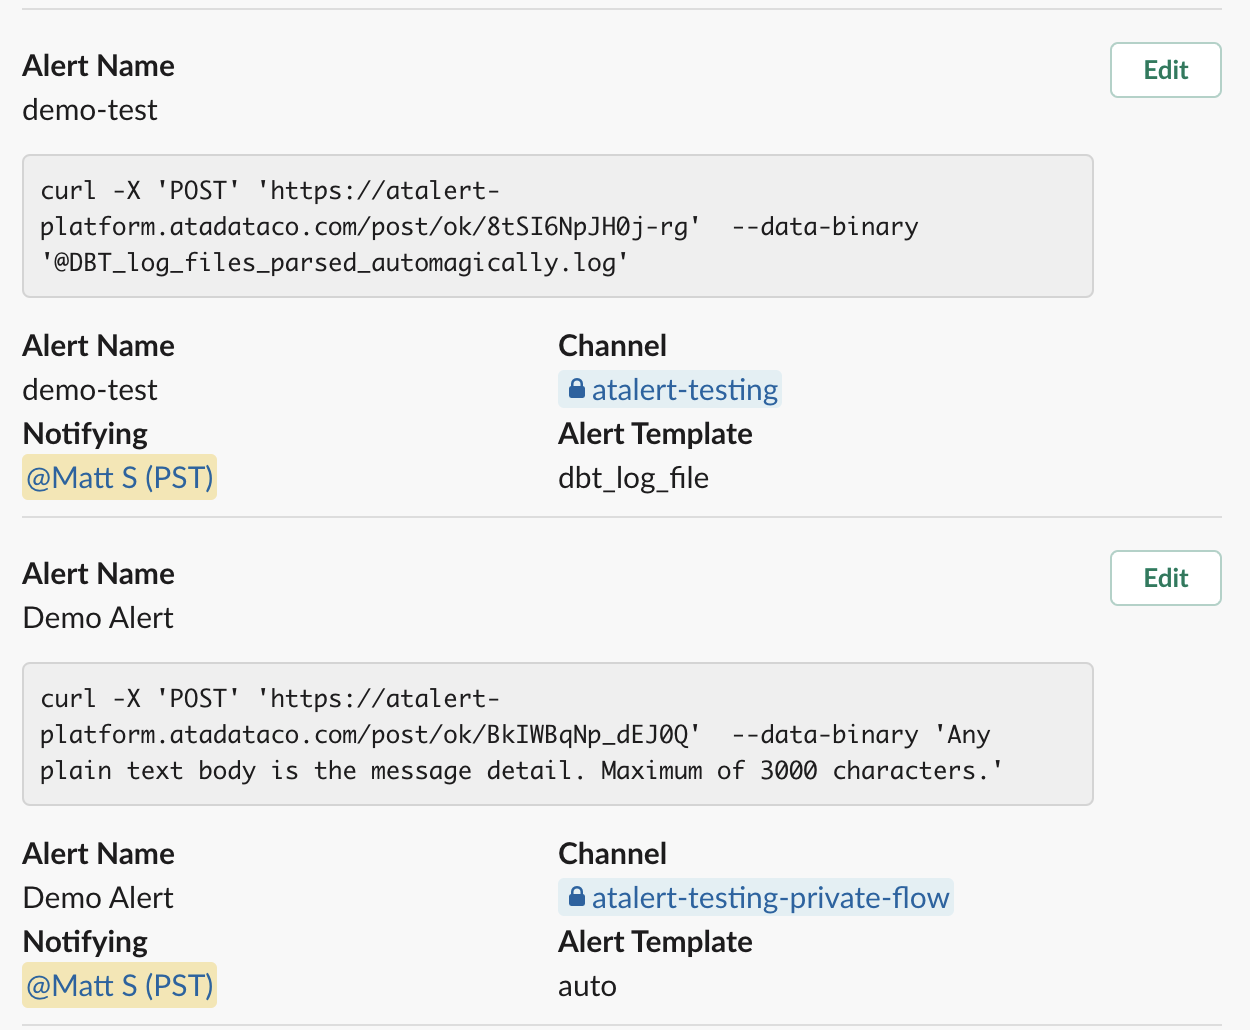Click the lock icon beside atalert-testing-private-flow
The width and height of the screenshot is (1250, 1030).
(x=577, y=897)
